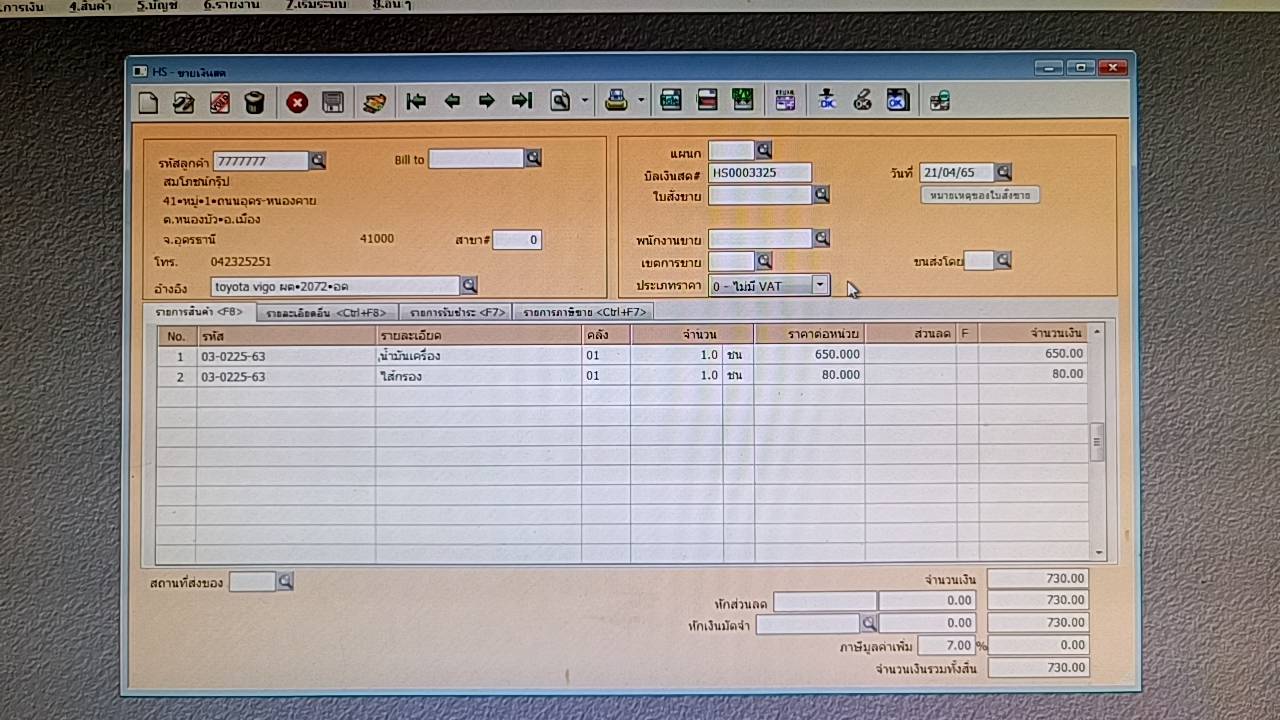Image resolution: width=1280 pixels, height=720 pixels.
Task: Click grid scrollbar down arrow
Action: pyautogui.click(x=1098, y=552)
